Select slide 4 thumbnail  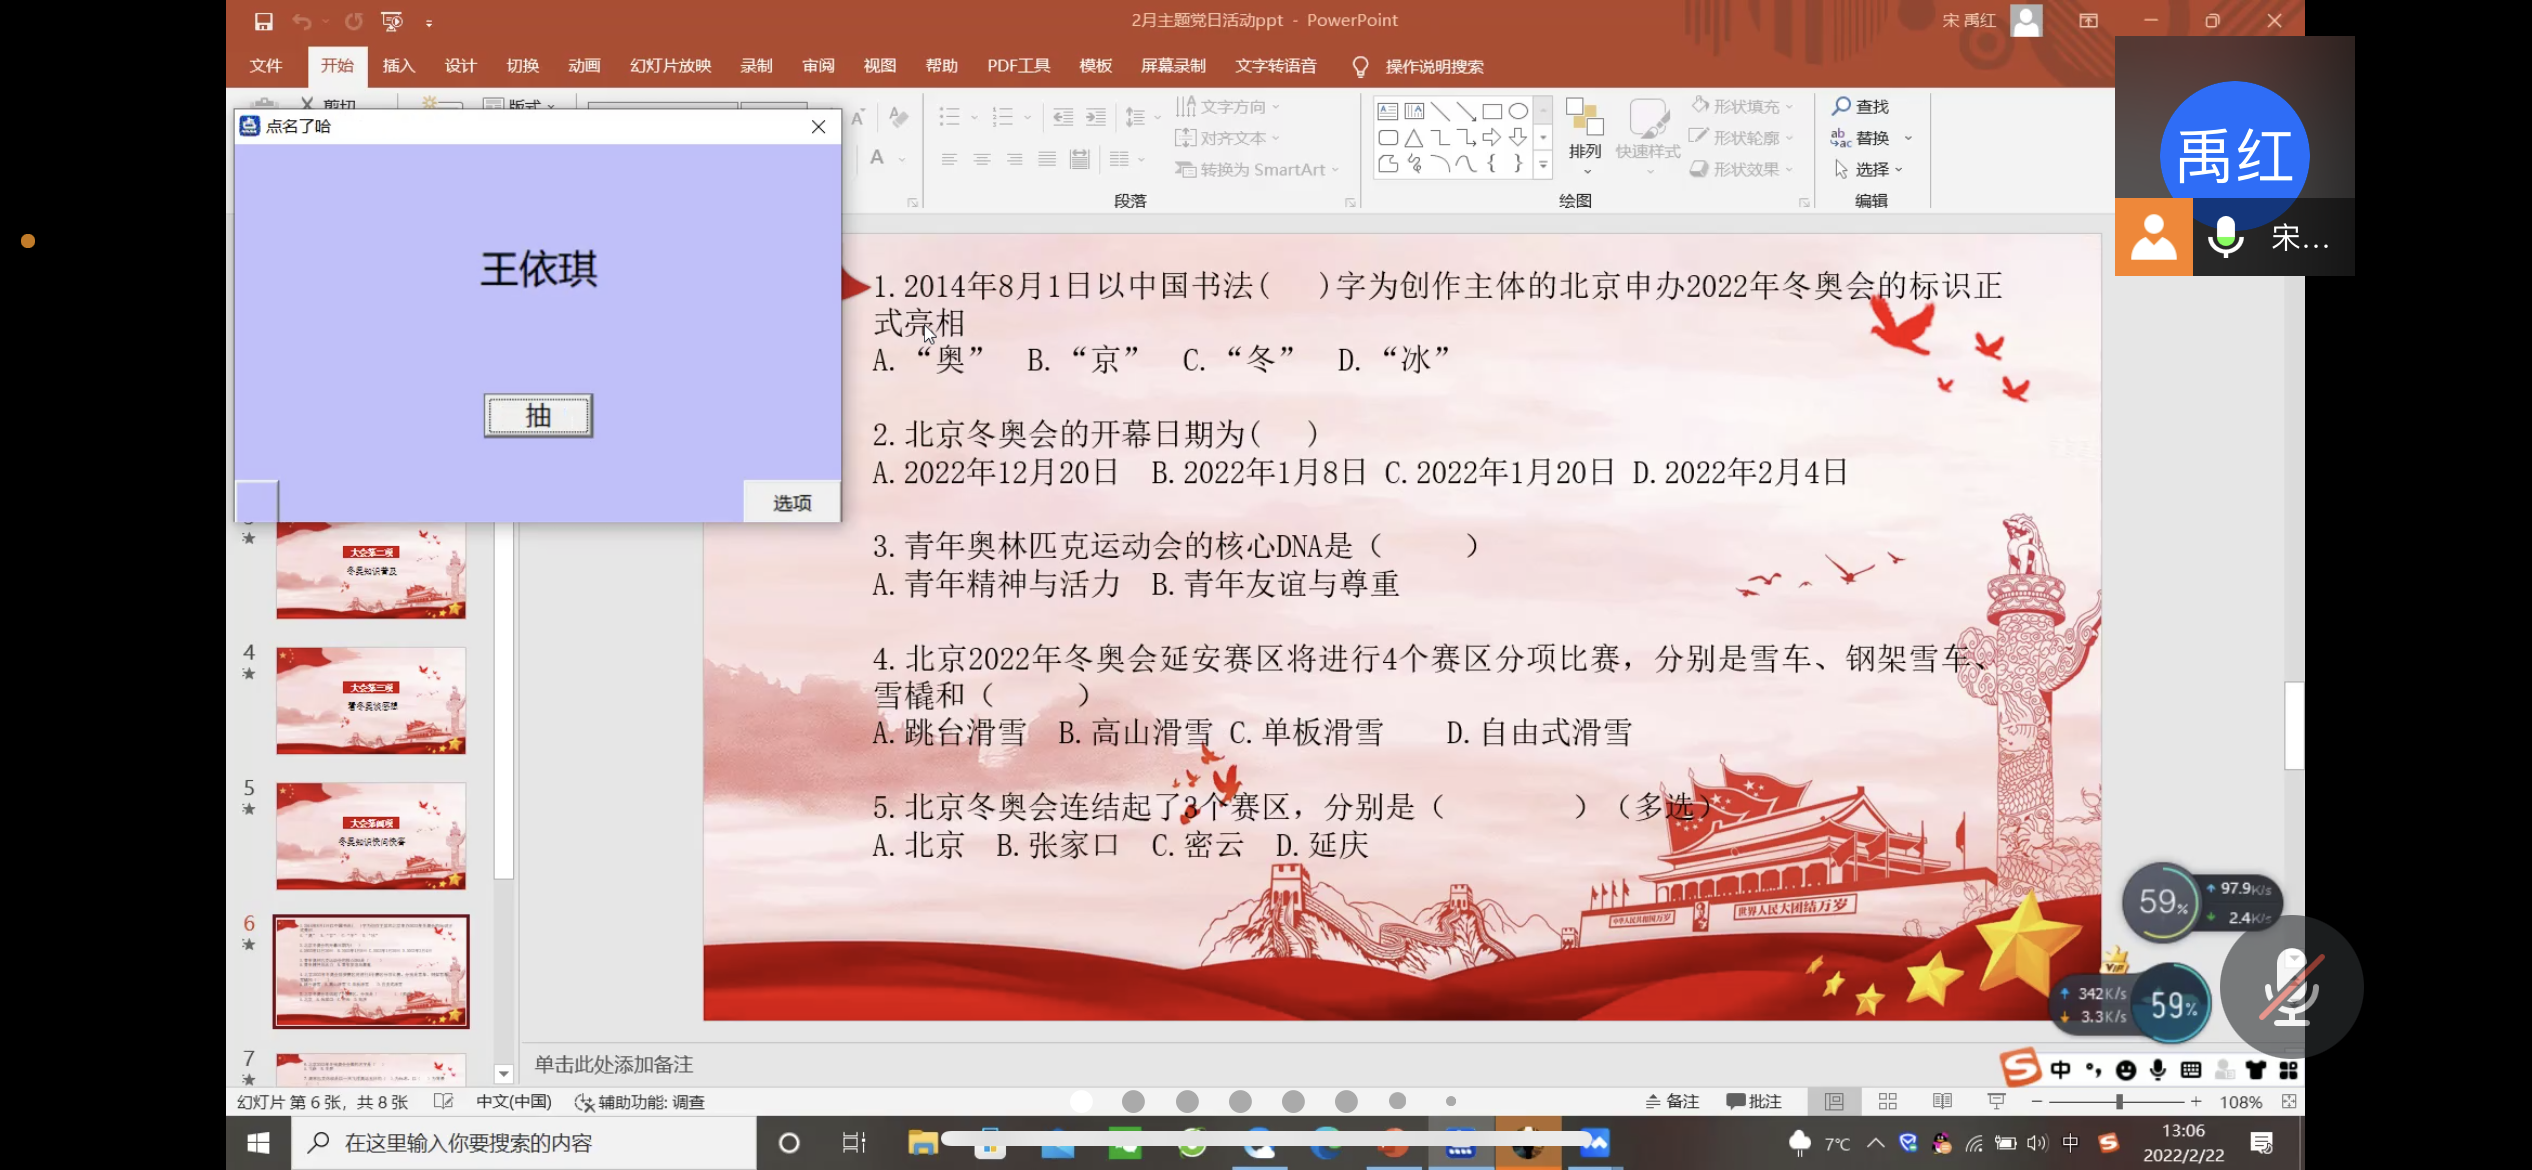click(371, 700)
